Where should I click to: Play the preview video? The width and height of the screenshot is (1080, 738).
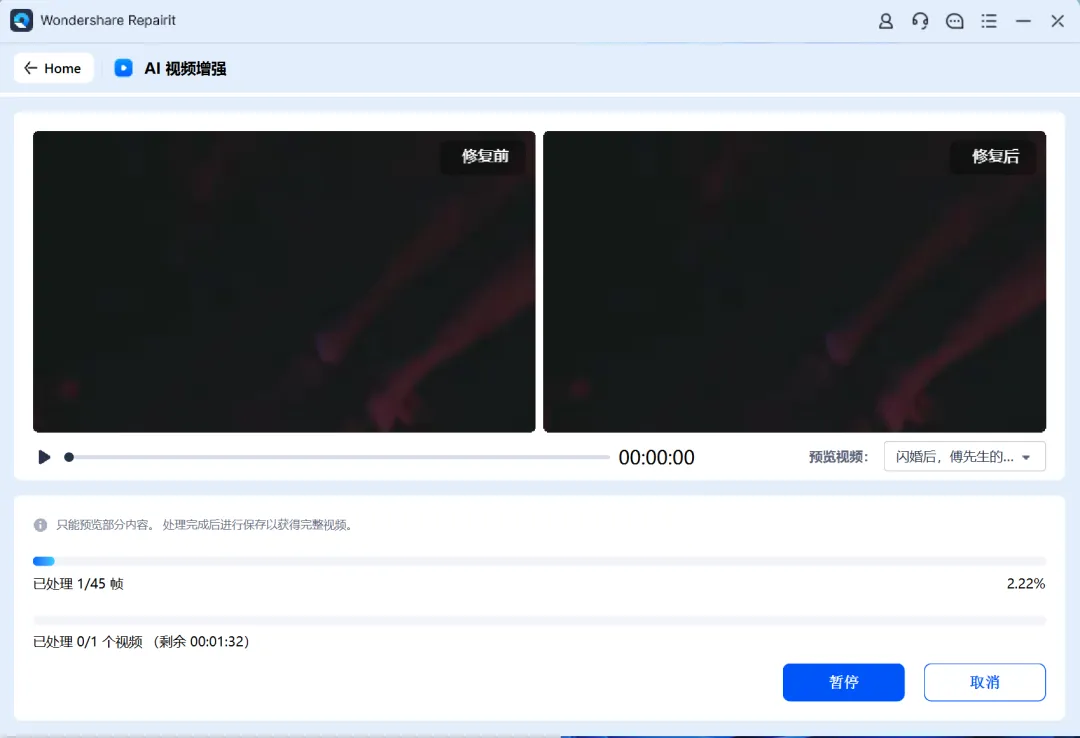point(44,457)
